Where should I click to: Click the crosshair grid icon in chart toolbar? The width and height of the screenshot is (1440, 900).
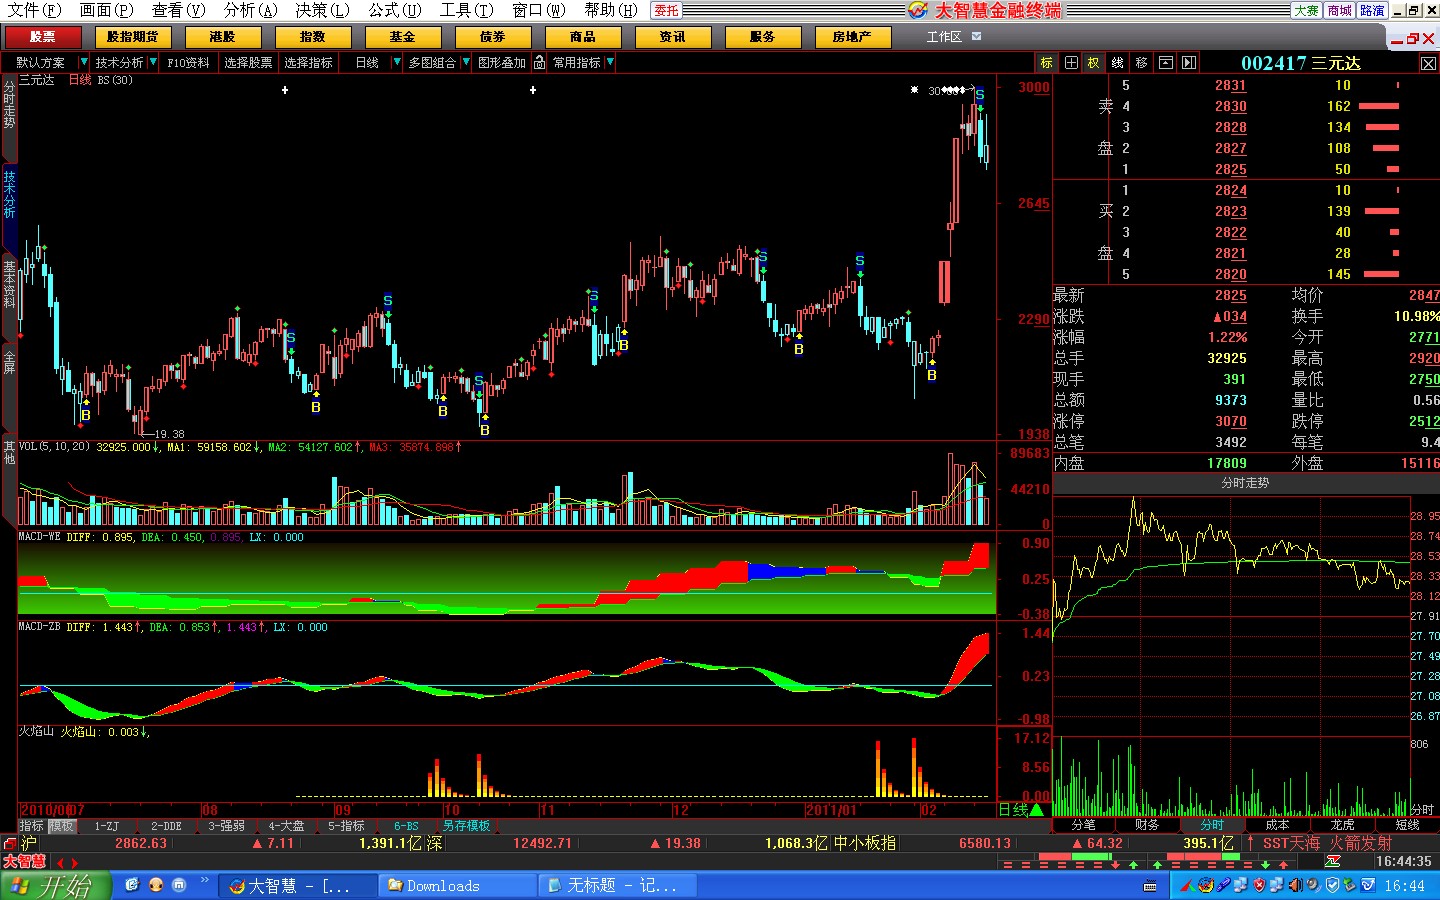tap(1071, 63)
